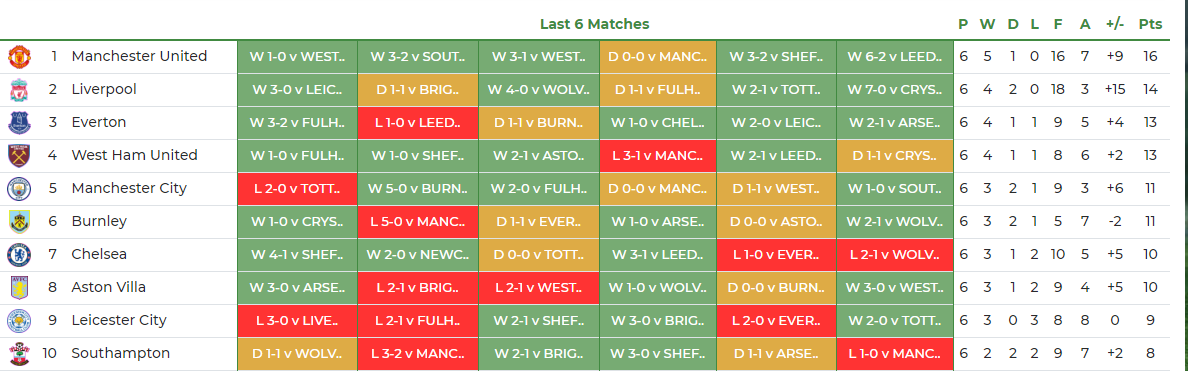Sort table by the W column header

coord(987,24)
